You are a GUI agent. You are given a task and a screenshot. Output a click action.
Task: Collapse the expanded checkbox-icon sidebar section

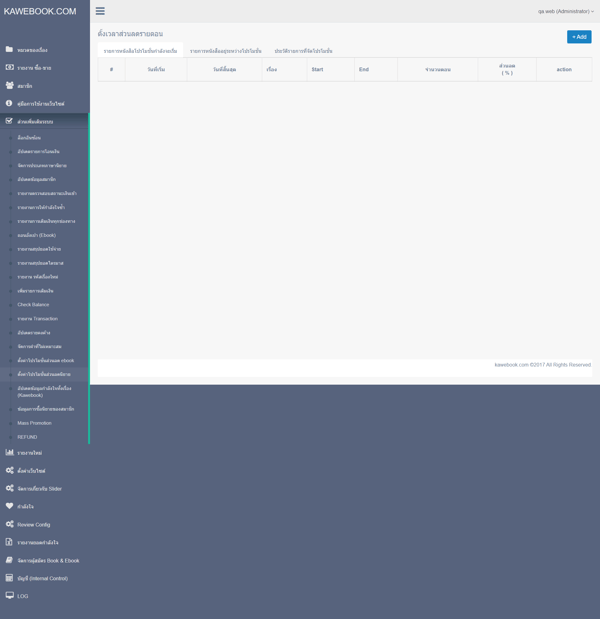[35, 121]
